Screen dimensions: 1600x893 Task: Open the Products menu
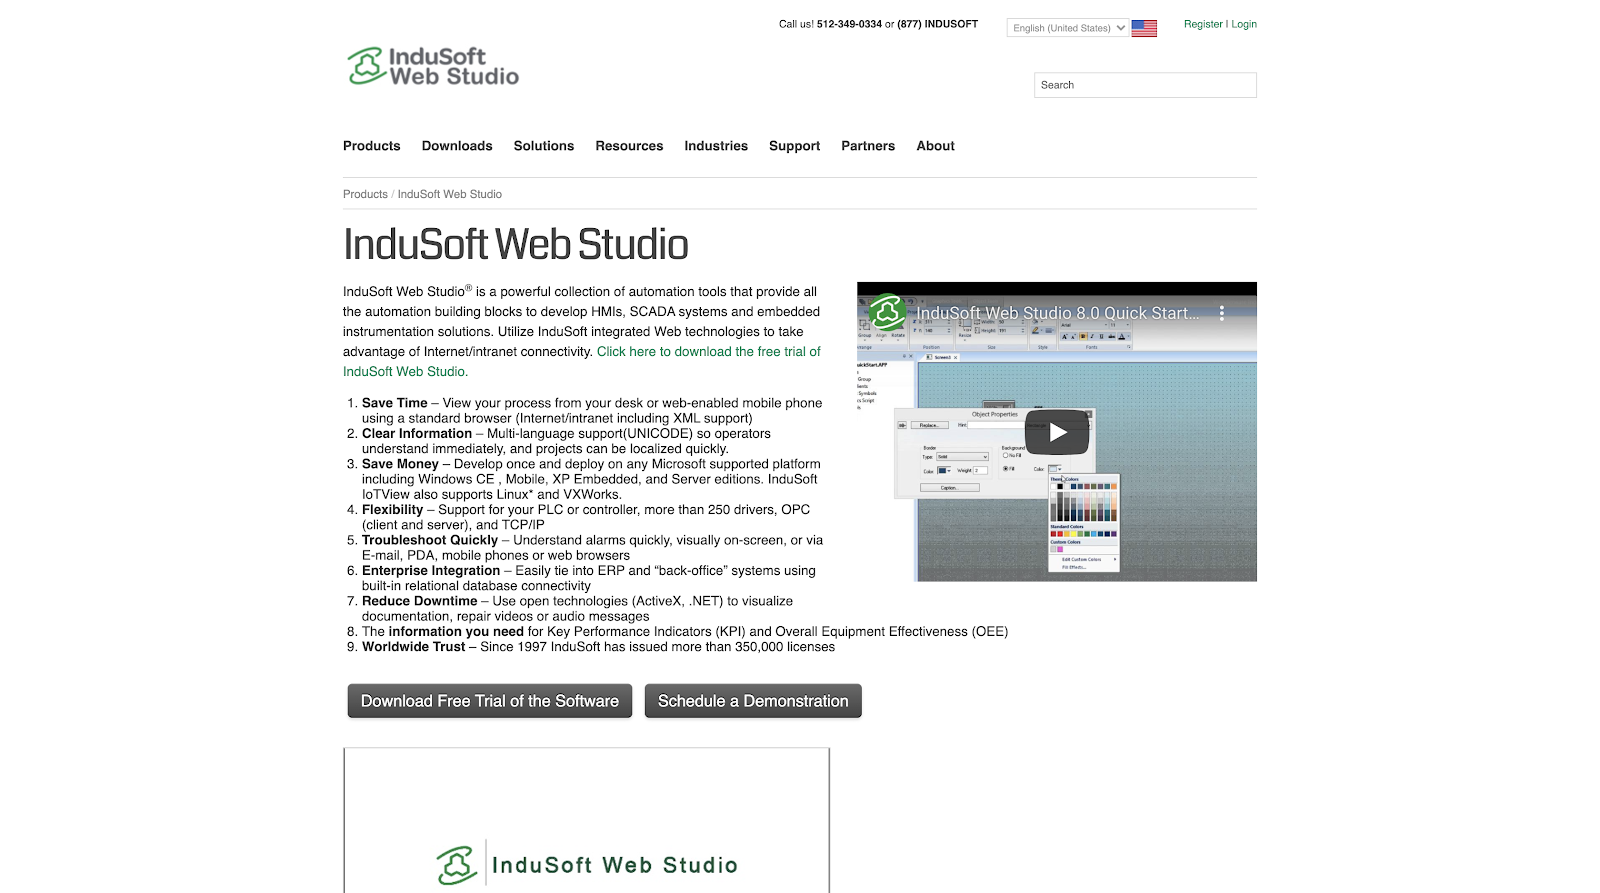pyautogui.click(x=372, y=146)
